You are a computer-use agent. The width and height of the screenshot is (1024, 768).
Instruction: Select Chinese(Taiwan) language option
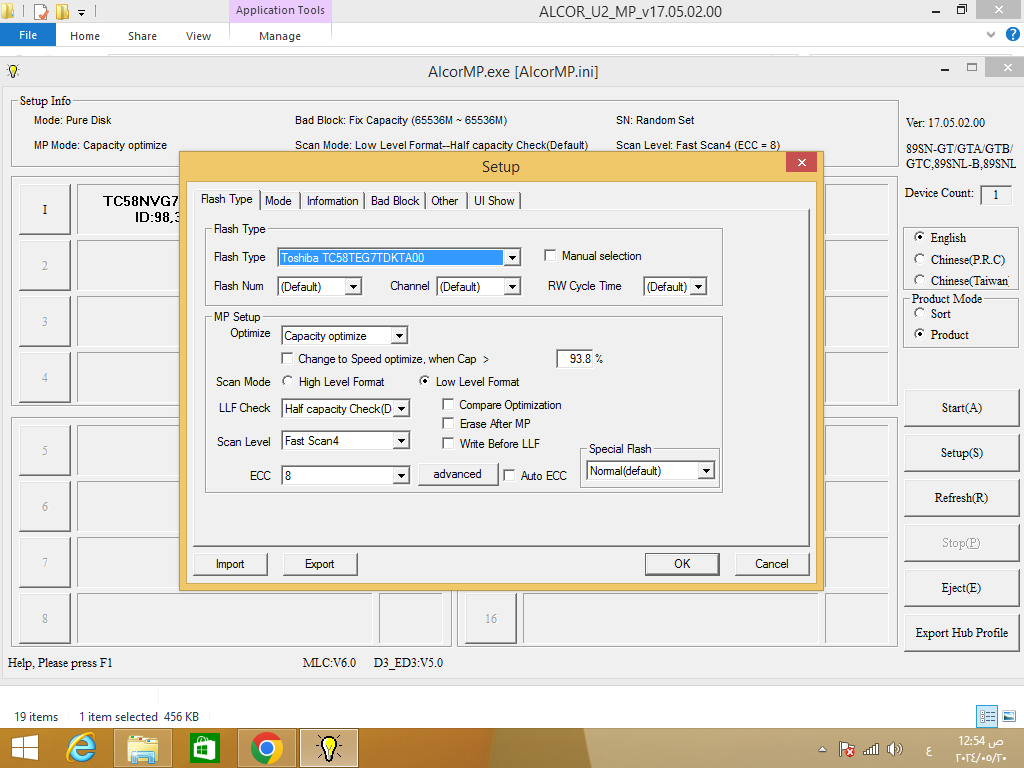point(920,280)
